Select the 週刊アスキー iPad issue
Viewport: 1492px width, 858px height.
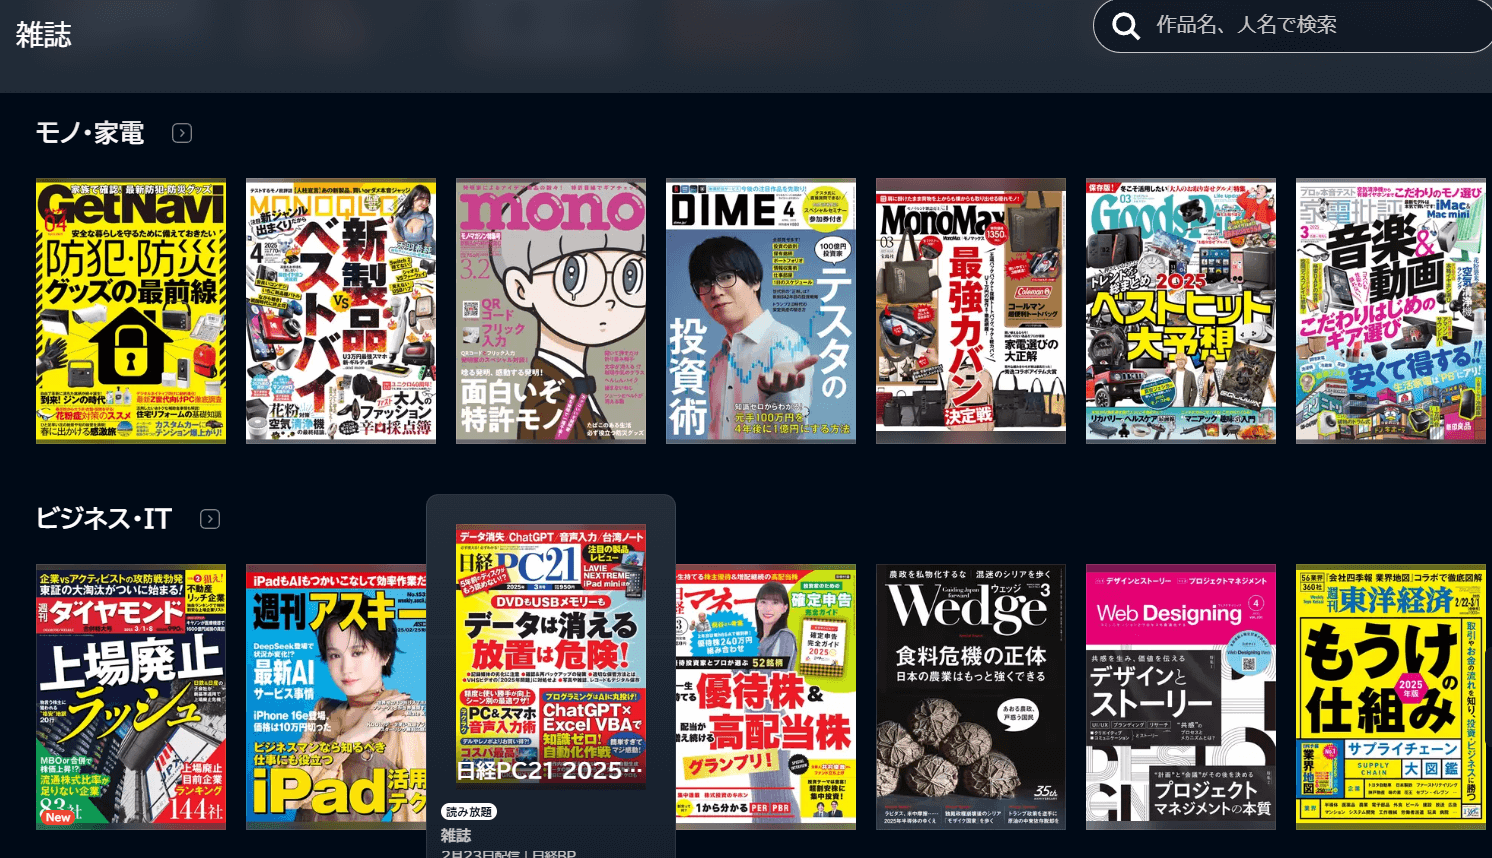(x=336, y=697)
